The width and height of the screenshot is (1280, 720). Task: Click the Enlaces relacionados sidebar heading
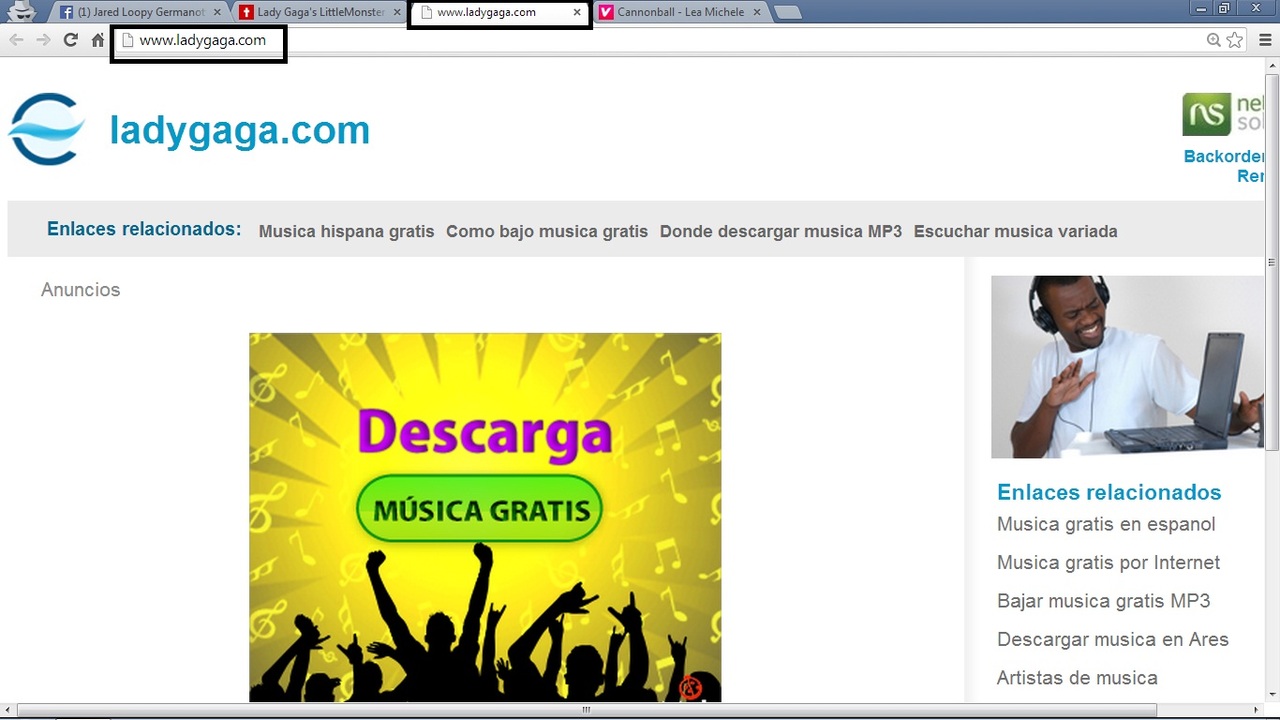1109,492
